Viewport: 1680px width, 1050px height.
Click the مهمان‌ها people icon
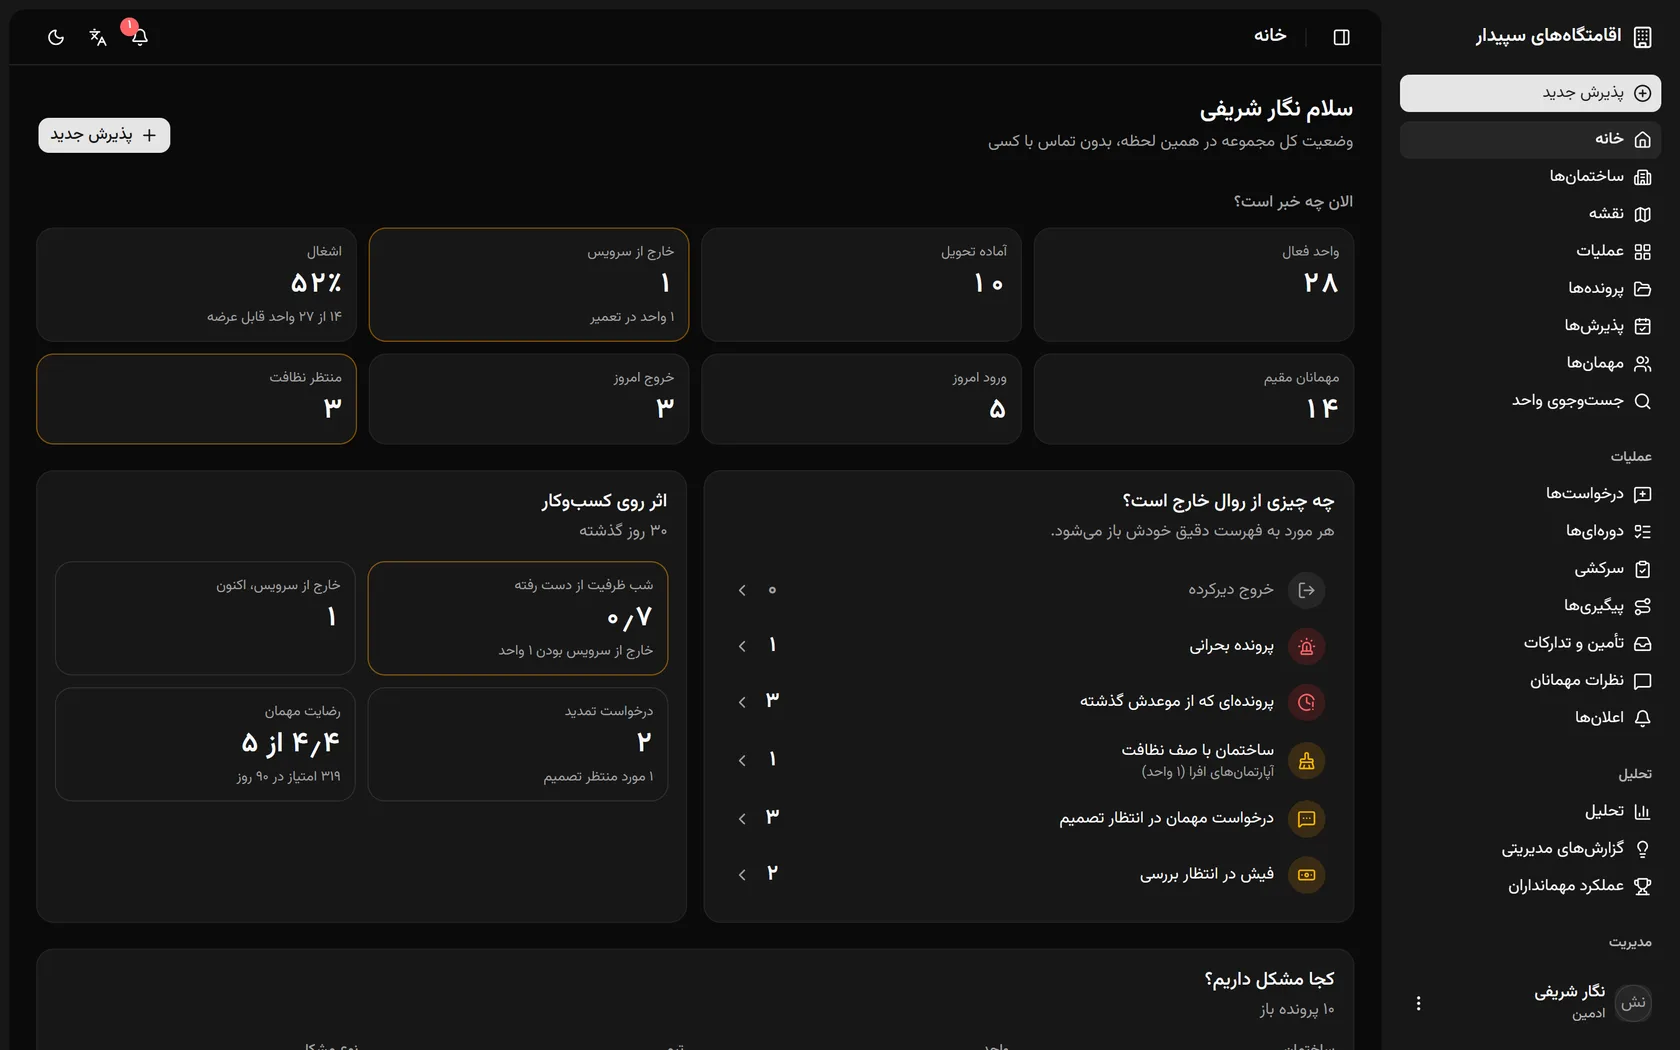(x=1642, y=364)
